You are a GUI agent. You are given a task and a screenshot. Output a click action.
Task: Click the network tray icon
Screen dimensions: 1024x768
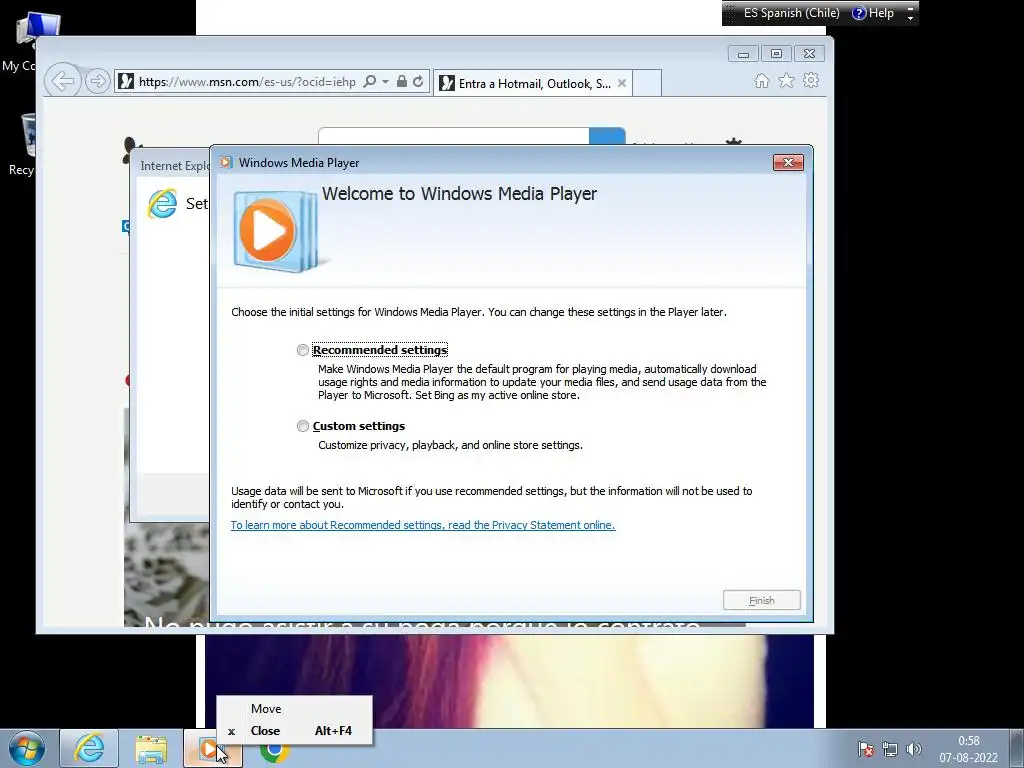tap(889, 750)
